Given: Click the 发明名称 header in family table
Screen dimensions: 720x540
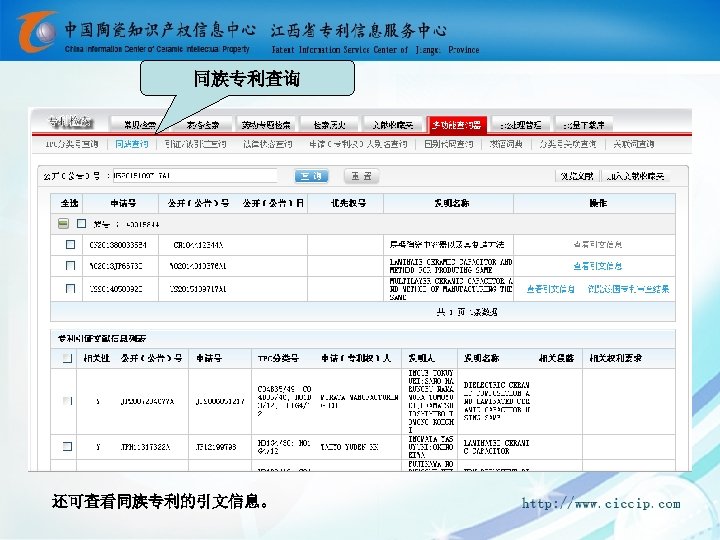Looking at the screenshot, I should click(x=451, y=203).
